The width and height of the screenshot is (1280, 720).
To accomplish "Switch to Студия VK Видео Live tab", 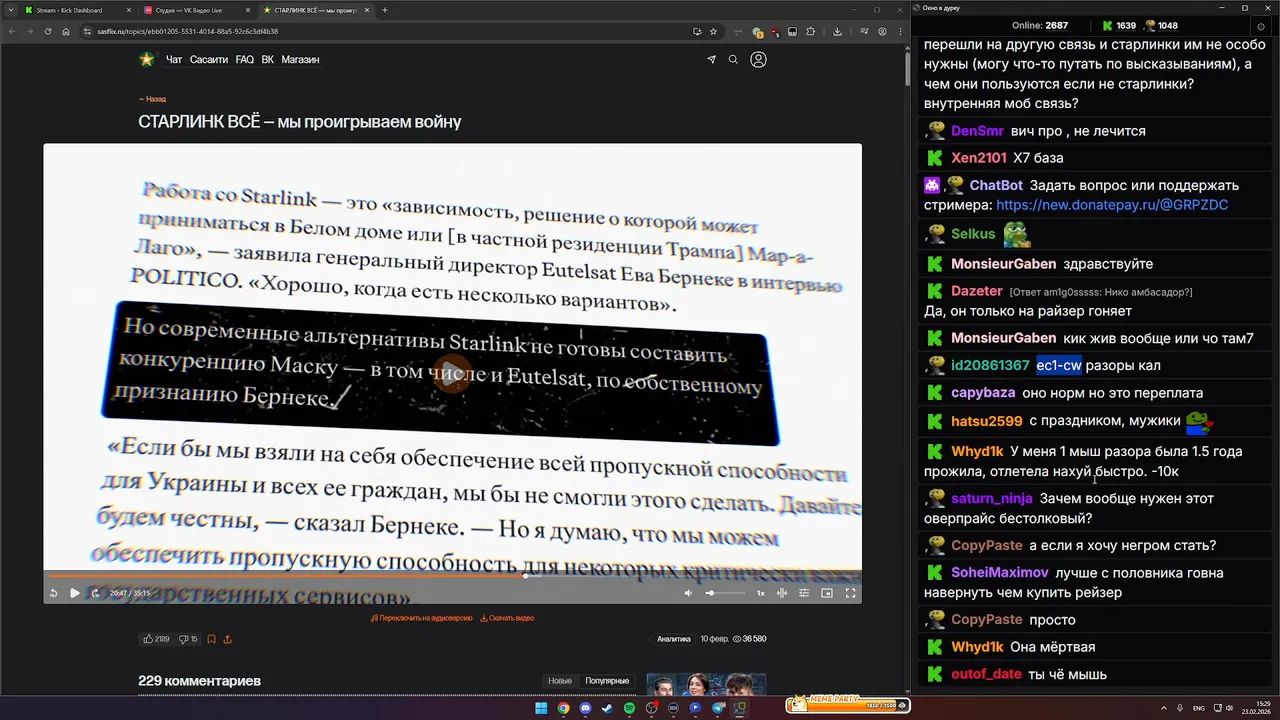I will point(195,10).
